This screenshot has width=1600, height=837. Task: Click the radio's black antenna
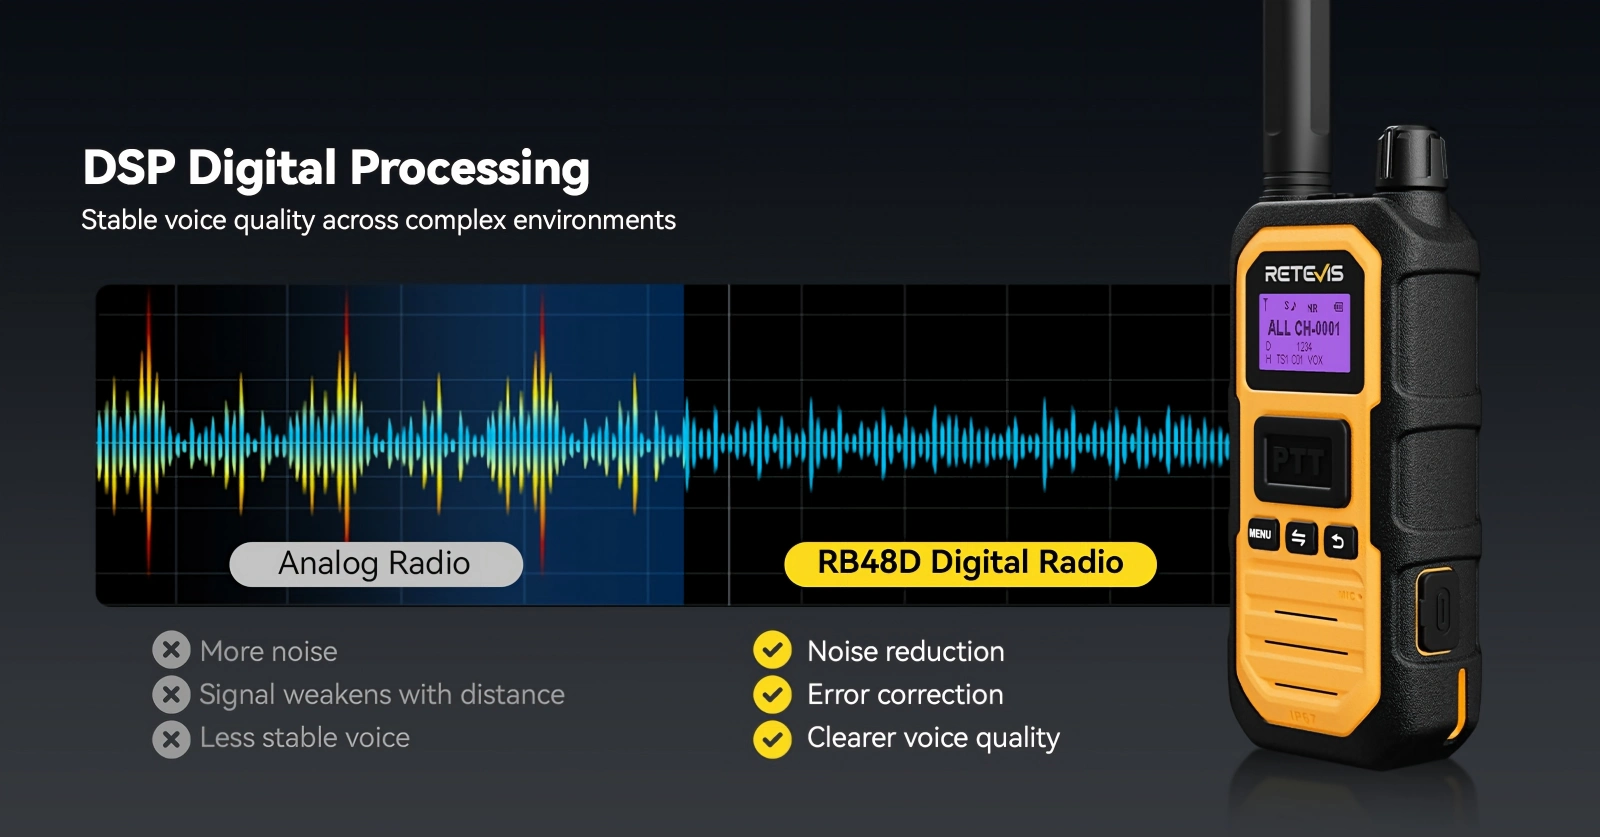[x=1297, y=100]
